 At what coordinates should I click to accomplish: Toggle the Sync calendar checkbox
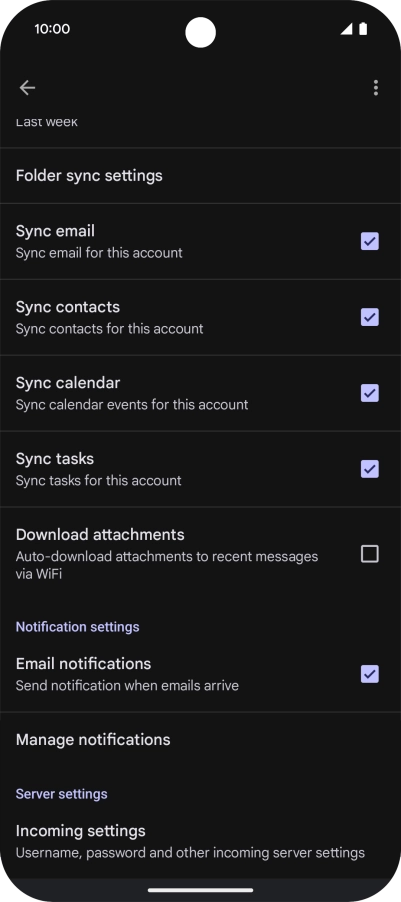click(369, 393)
